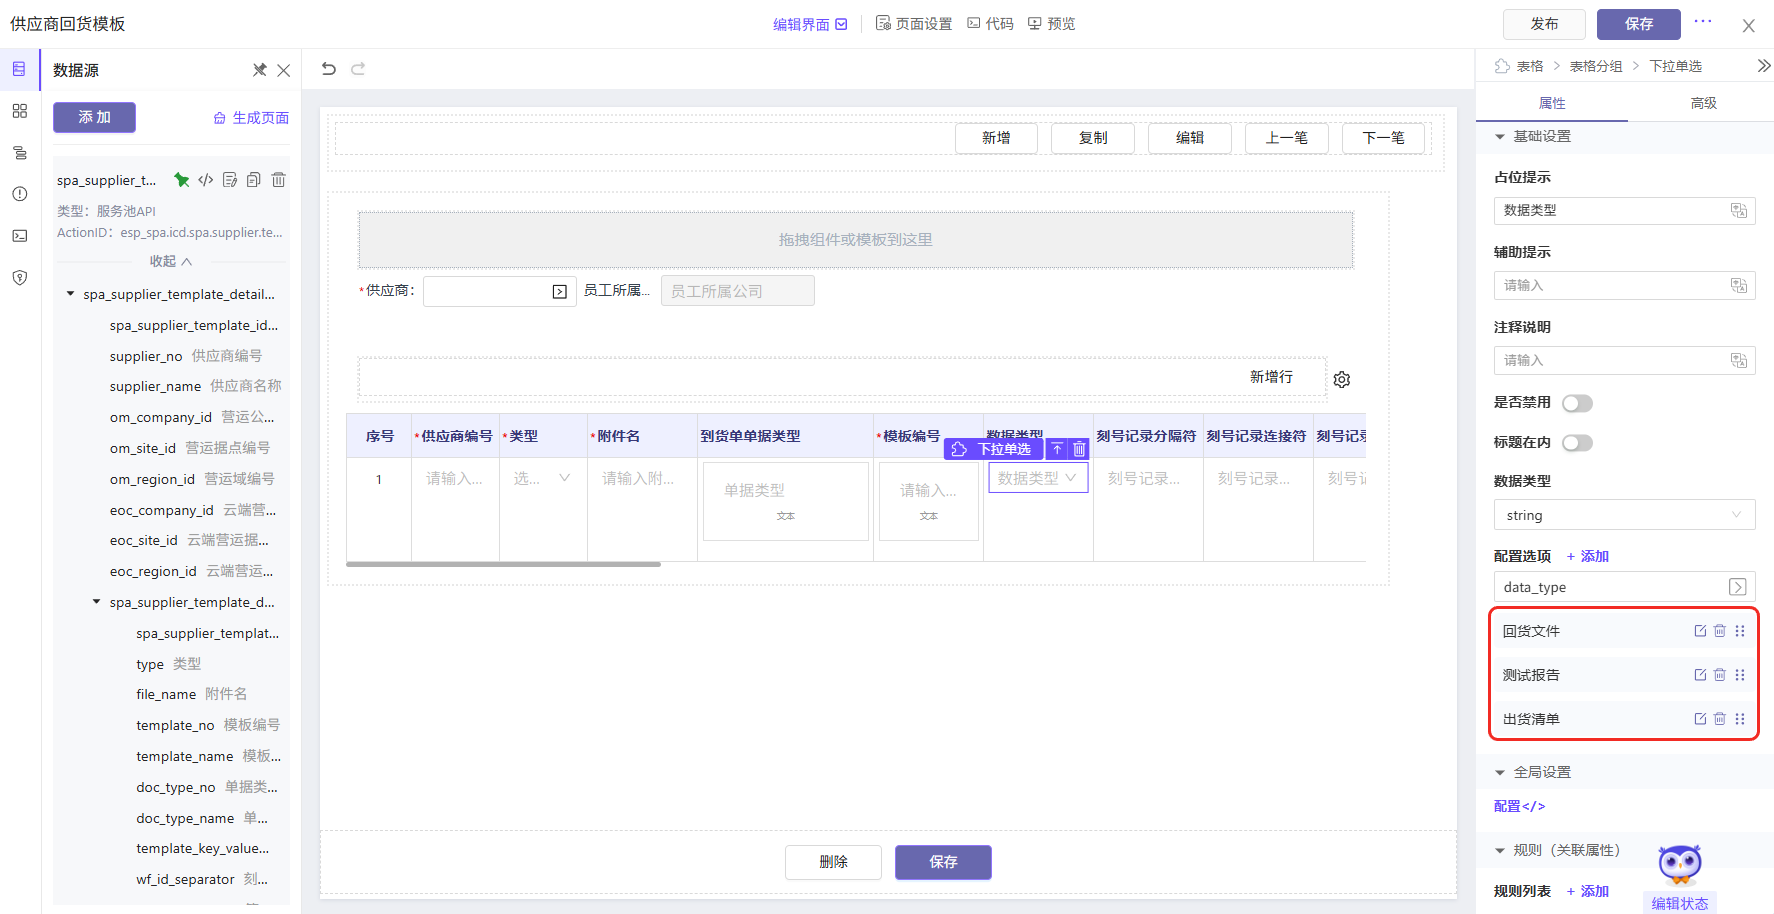The width and height of the screenshot is (1774, 914).
Task: Delete the 测试报告 option
Action: coord(1720,675)
